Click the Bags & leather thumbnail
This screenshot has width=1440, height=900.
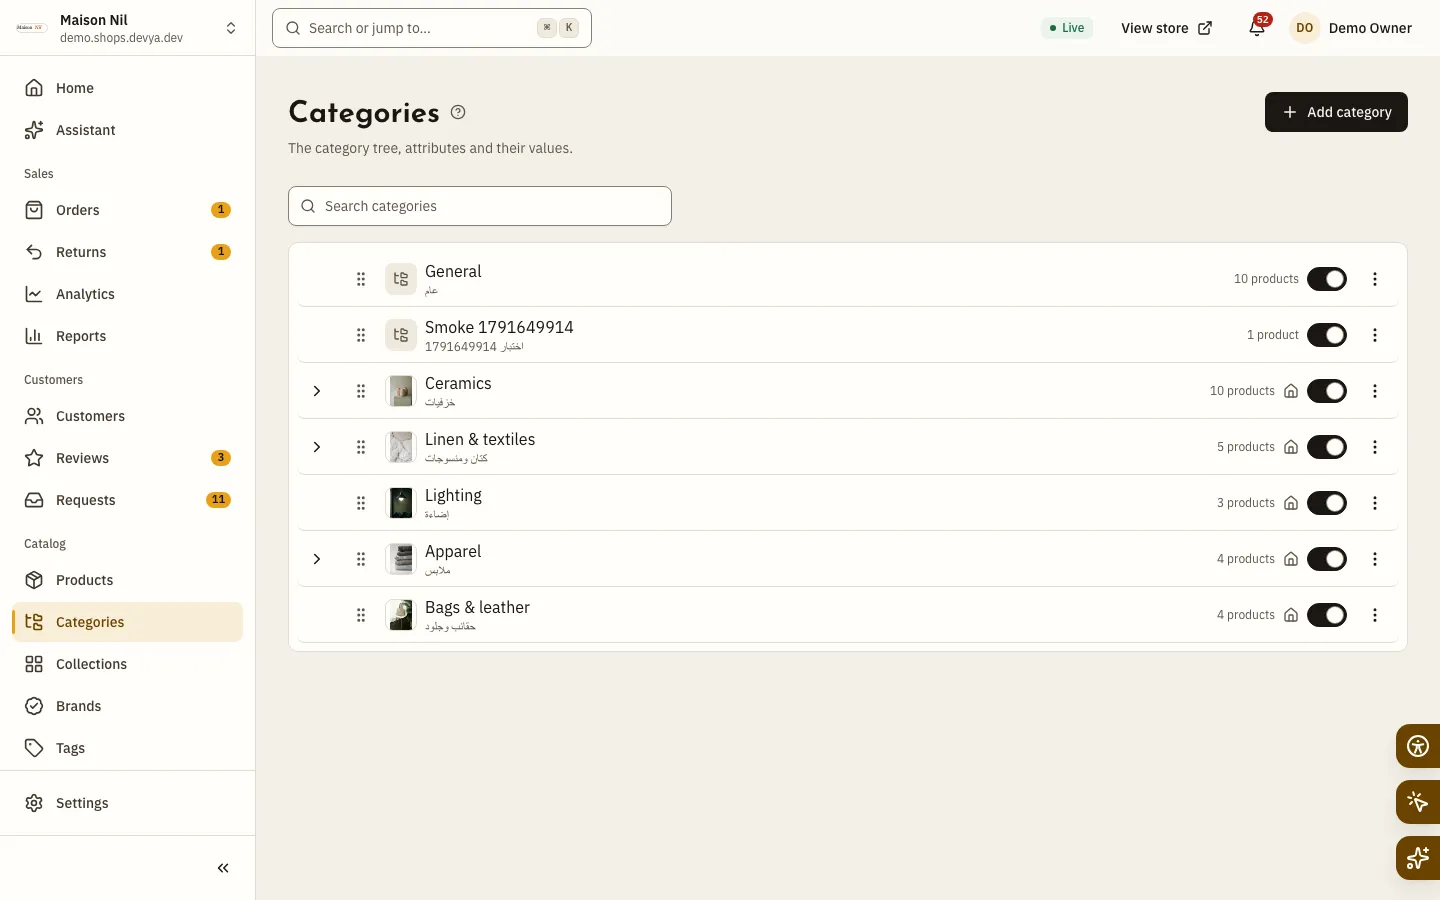click(x=401, y=615)
